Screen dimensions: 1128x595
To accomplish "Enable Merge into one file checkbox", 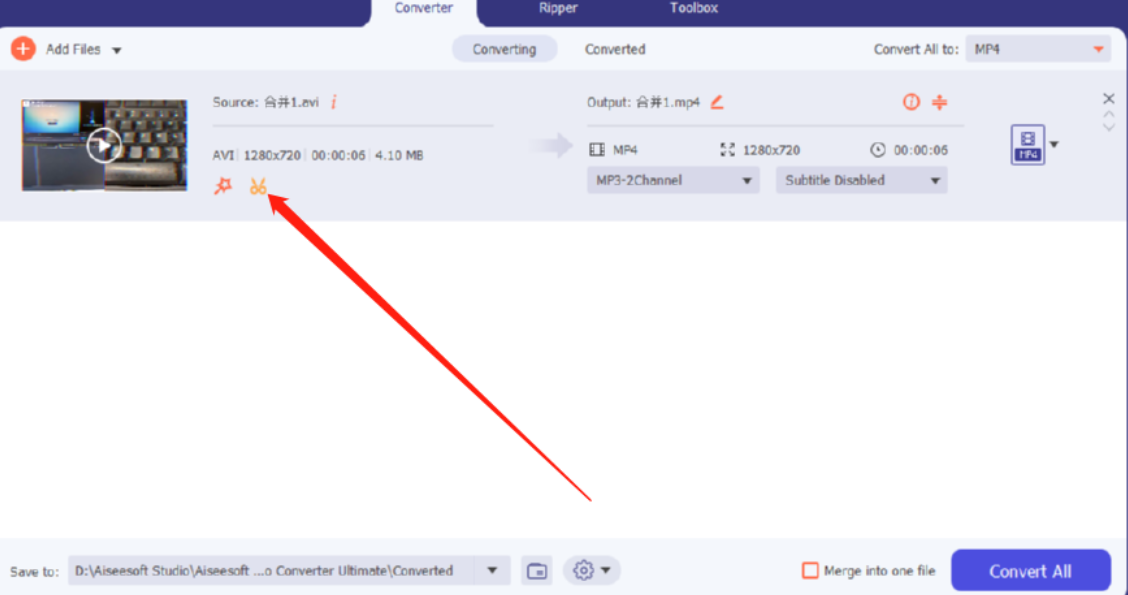I will [810, 571].
